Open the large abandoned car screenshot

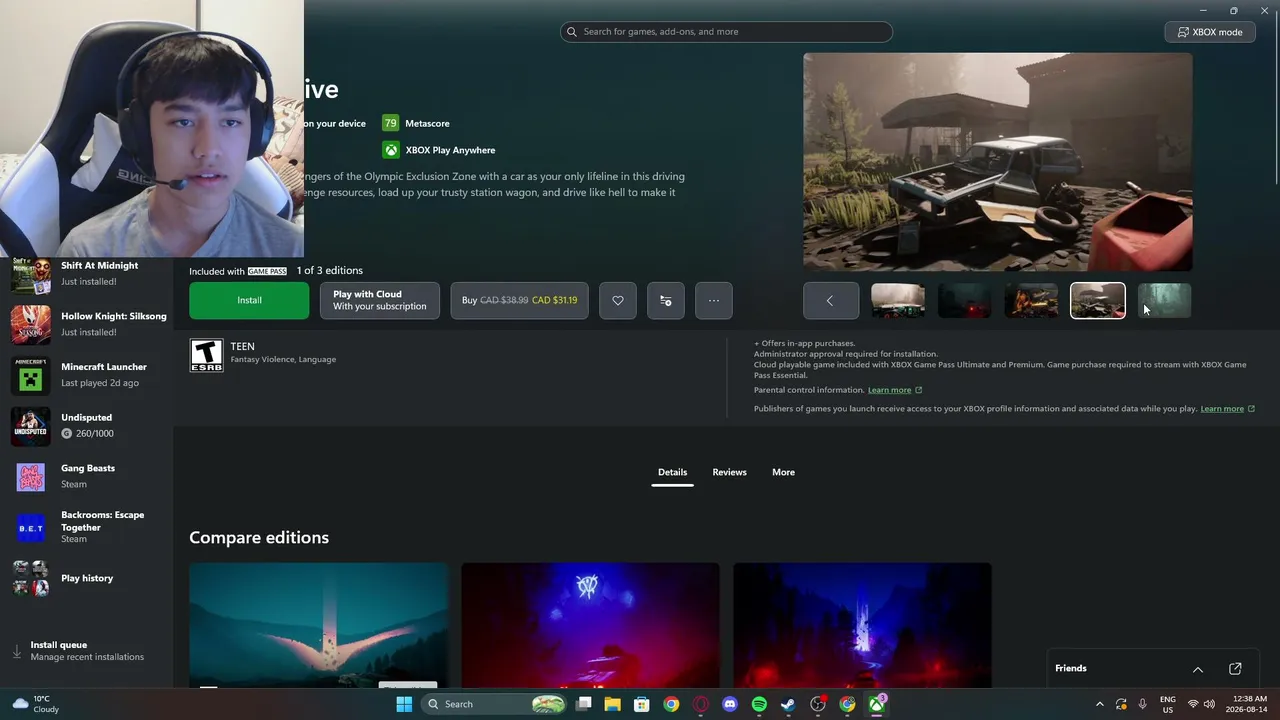pyautogui.click(x=998, y=162)
